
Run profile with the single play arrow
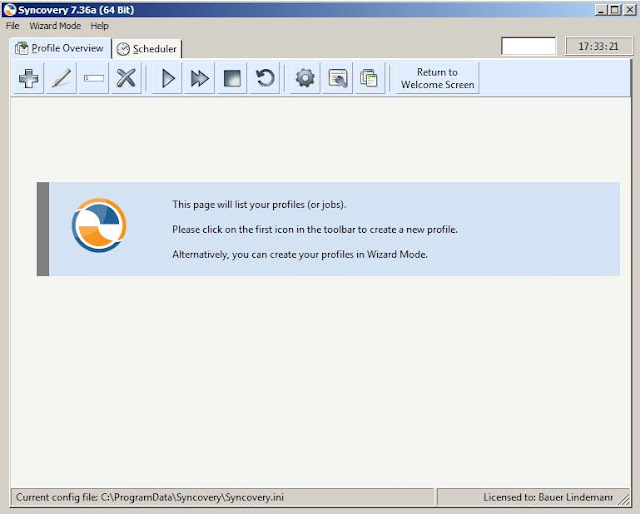(167, 78)
